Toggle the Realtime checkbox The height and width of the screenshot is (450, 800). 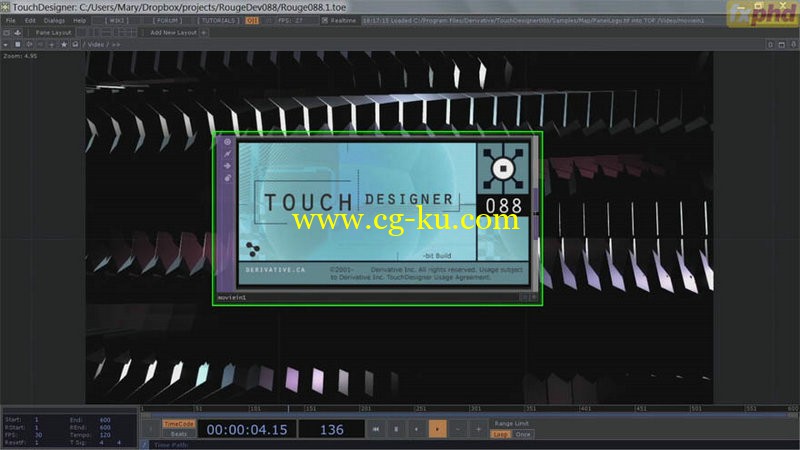pyautogui.click(x=324, y=20)
